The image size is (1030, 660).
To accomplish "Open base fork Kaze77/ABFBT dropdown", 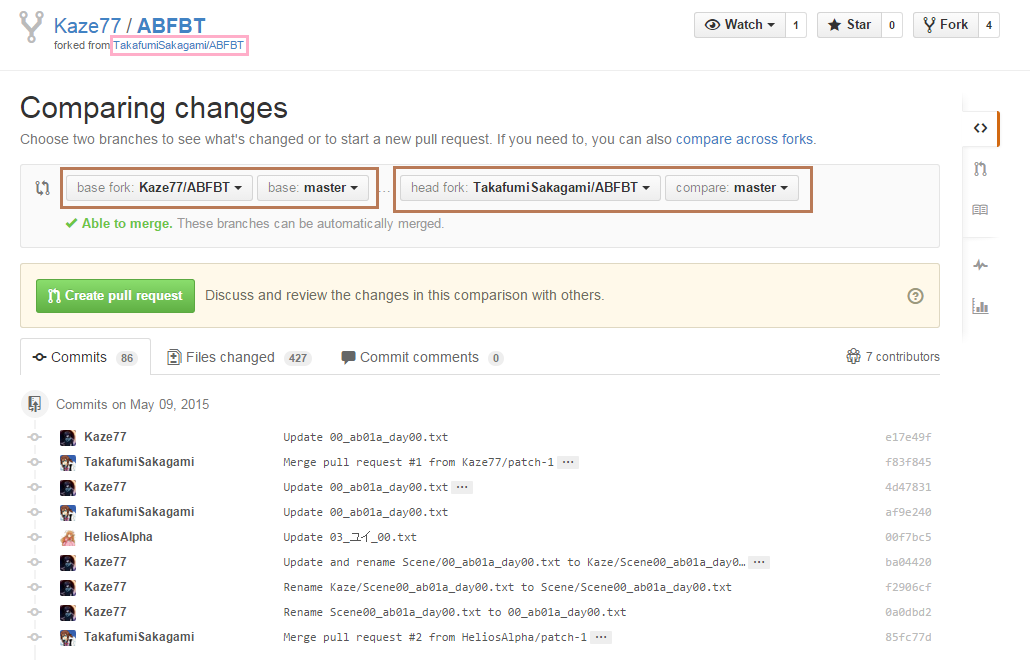I will 159,188.
